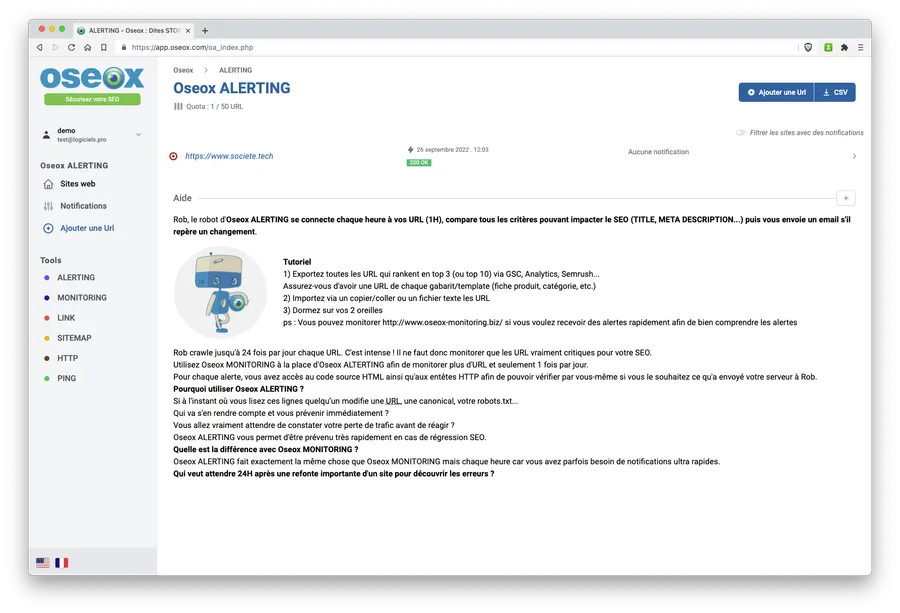Click the Oseox logo
The height and width of the screenshot is (613, 900).
pyautogui.click(x=92, y=77)
